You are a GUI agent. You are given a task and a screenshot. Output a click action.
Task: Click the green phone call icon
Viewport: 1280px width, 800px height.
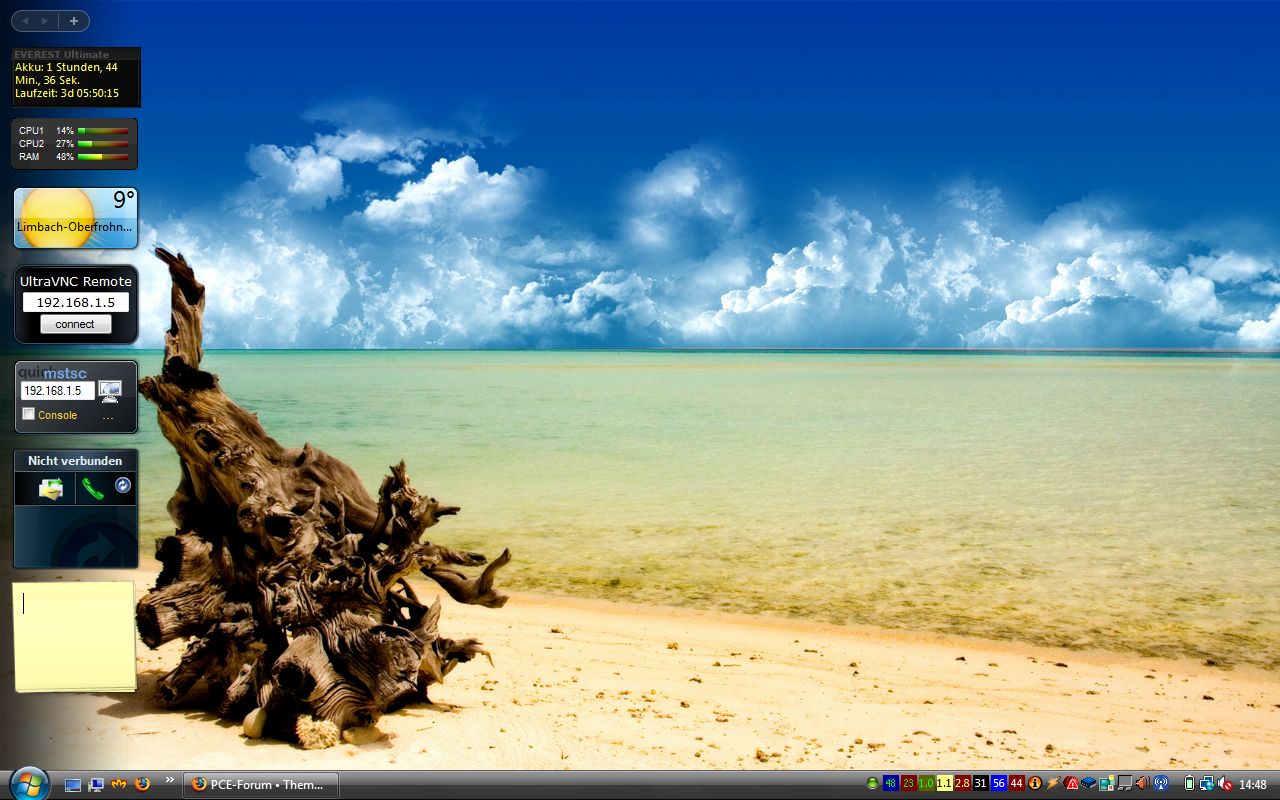93,488
